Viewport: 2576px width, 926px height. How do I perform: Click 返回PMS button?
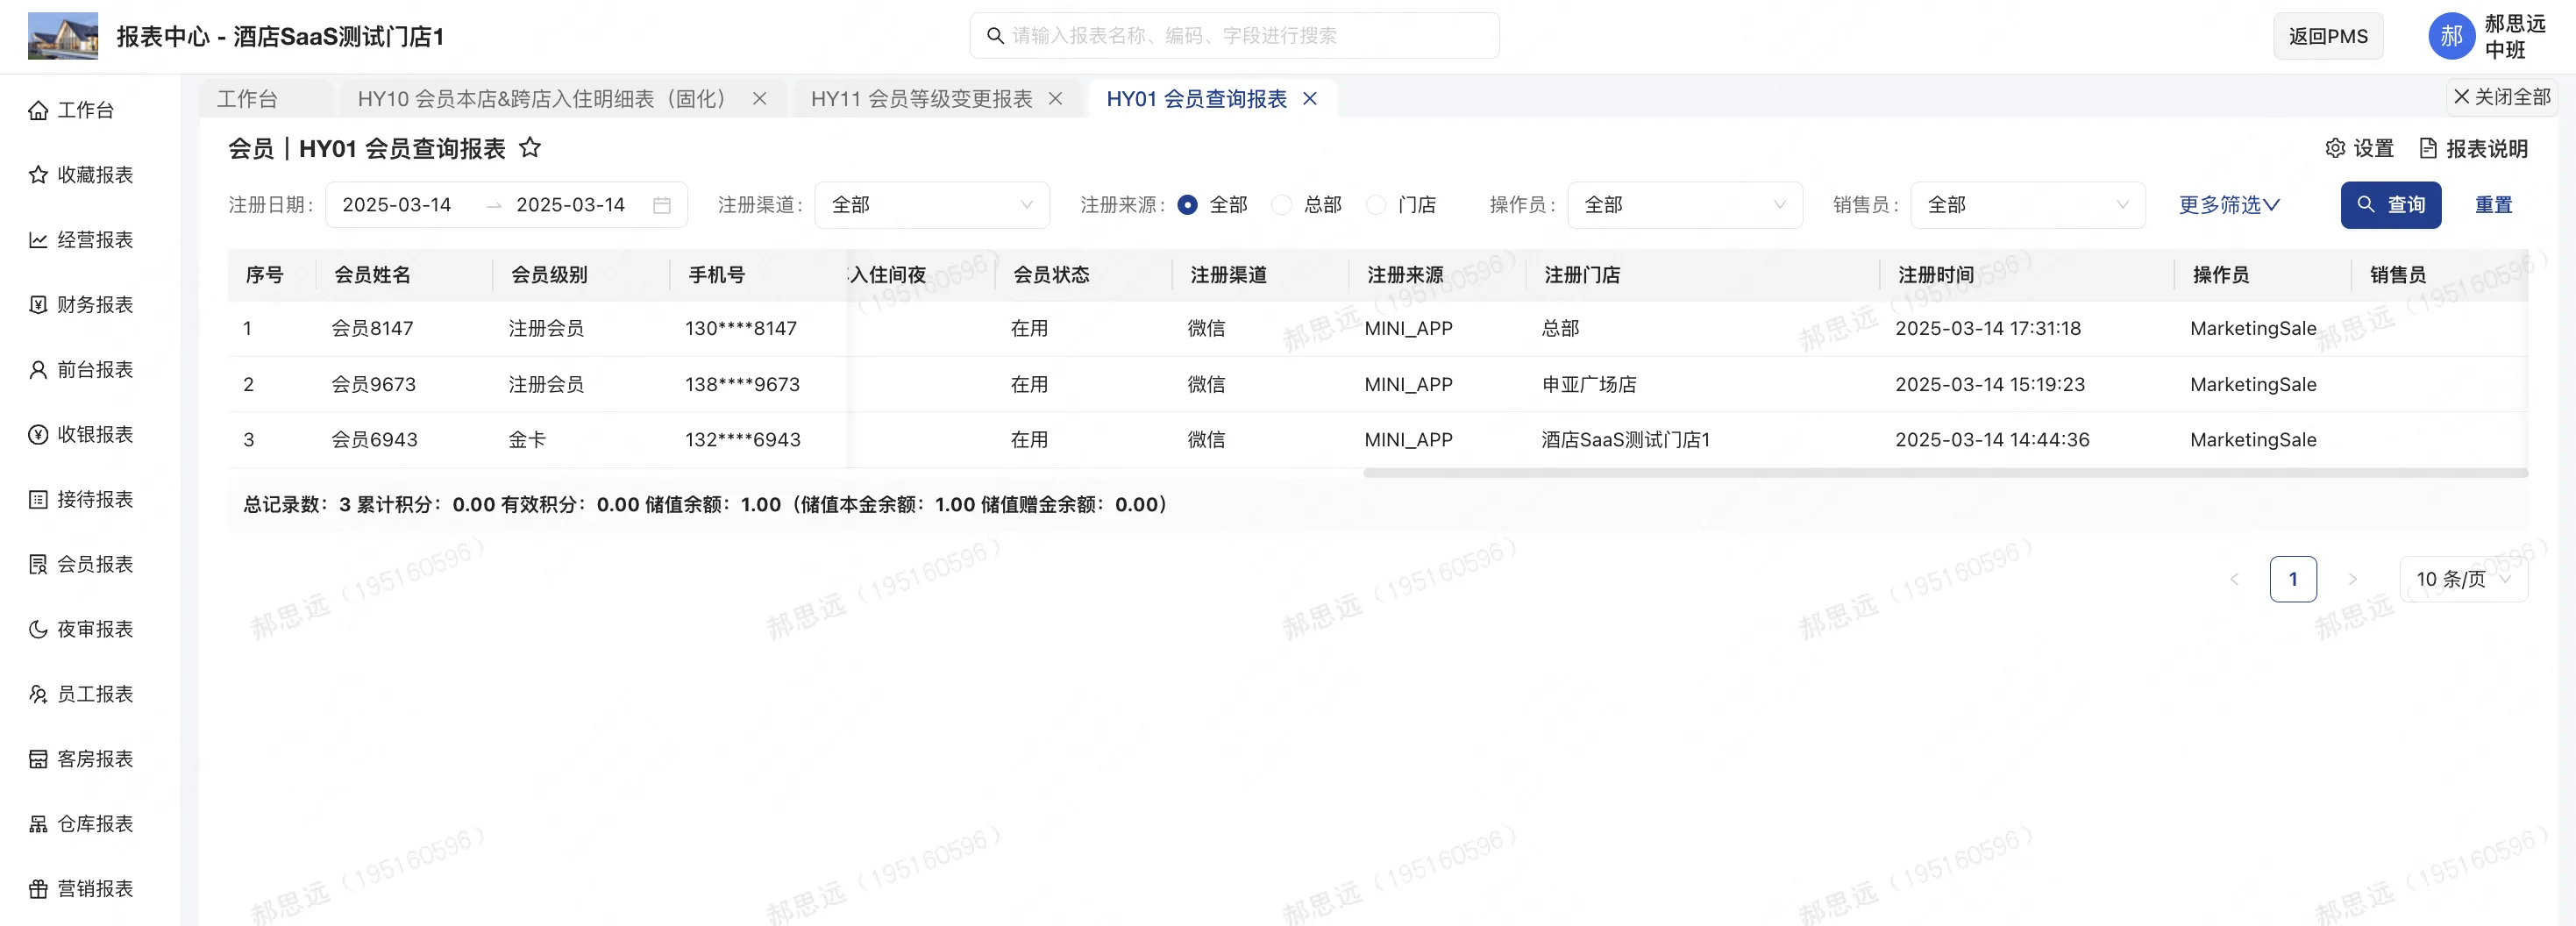coord(2328,36)
